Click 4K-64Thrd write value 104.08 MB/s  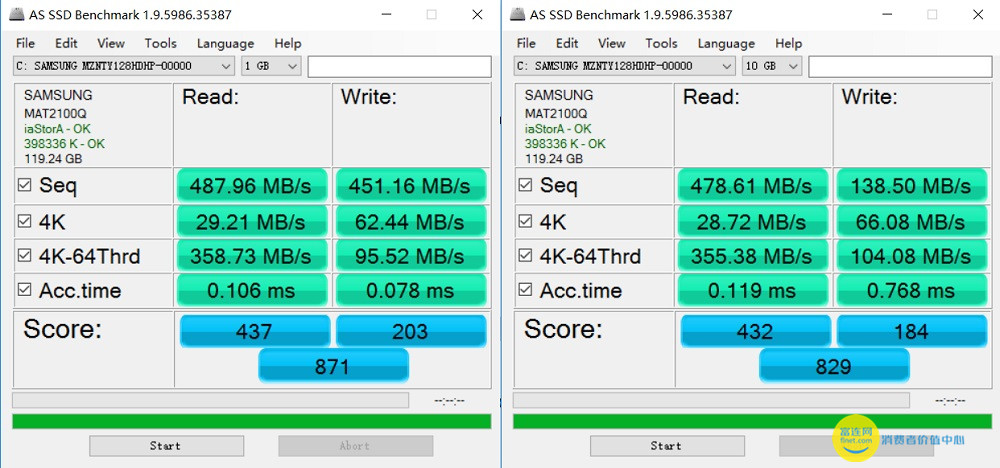coord(911,256)
